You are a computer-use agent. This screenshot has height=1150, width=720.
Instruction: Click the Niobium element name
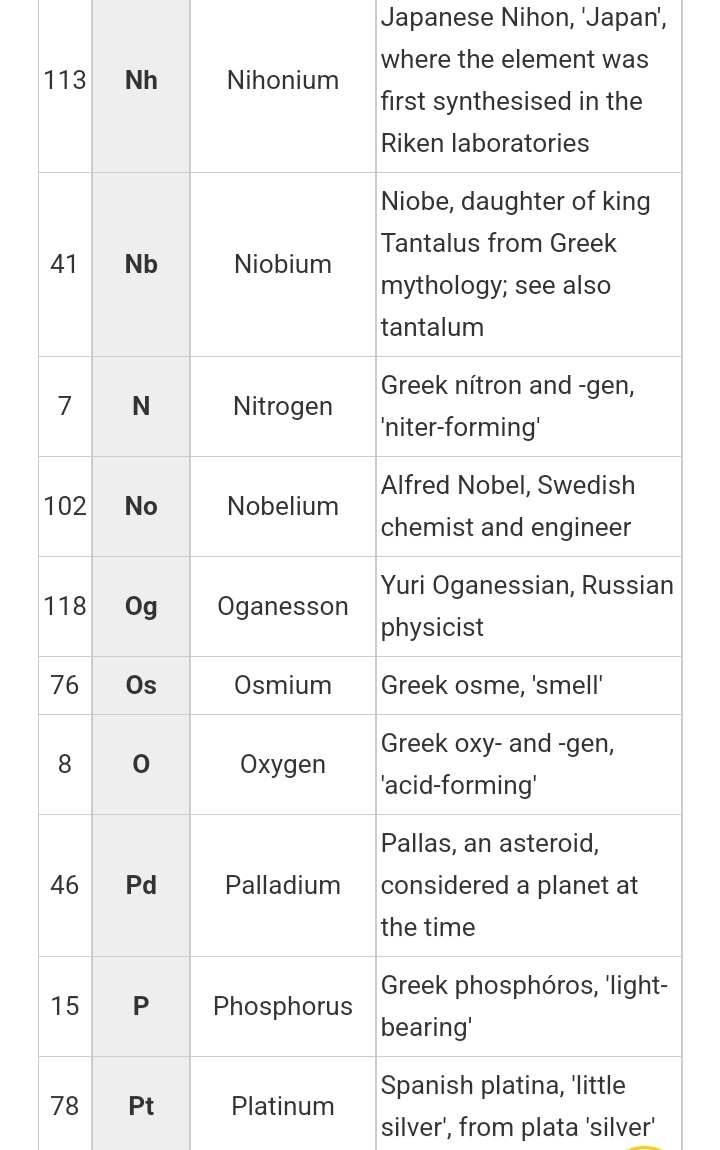(282, 264)
